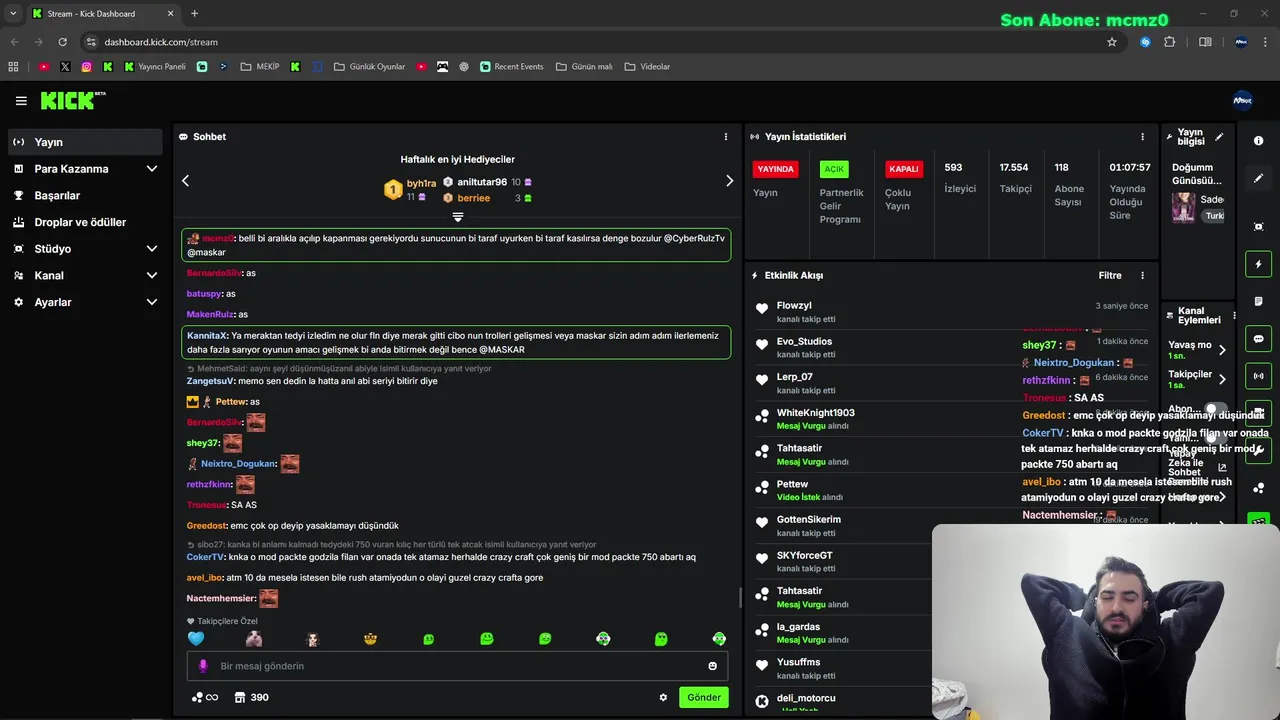This screenshot has width=1280, height=720.
Task: Open the Sohbet panel options menu
Action: click(x=726, y=137)
